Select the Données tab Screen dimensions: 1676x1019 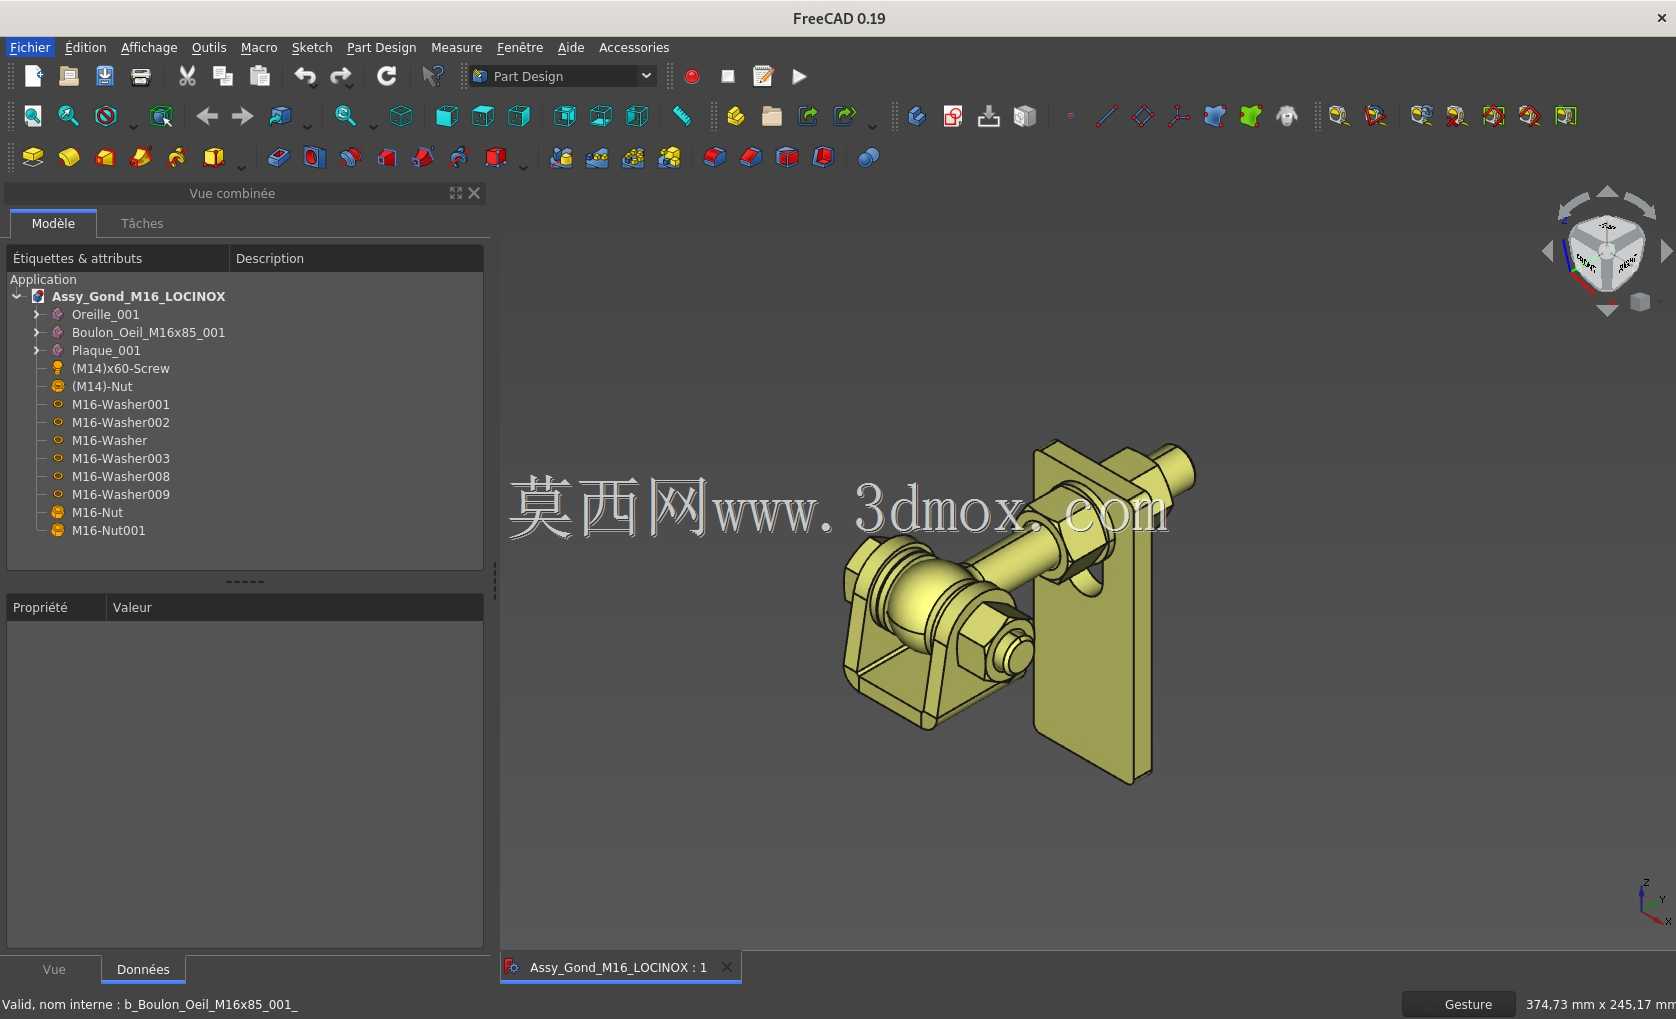(143, 969)
